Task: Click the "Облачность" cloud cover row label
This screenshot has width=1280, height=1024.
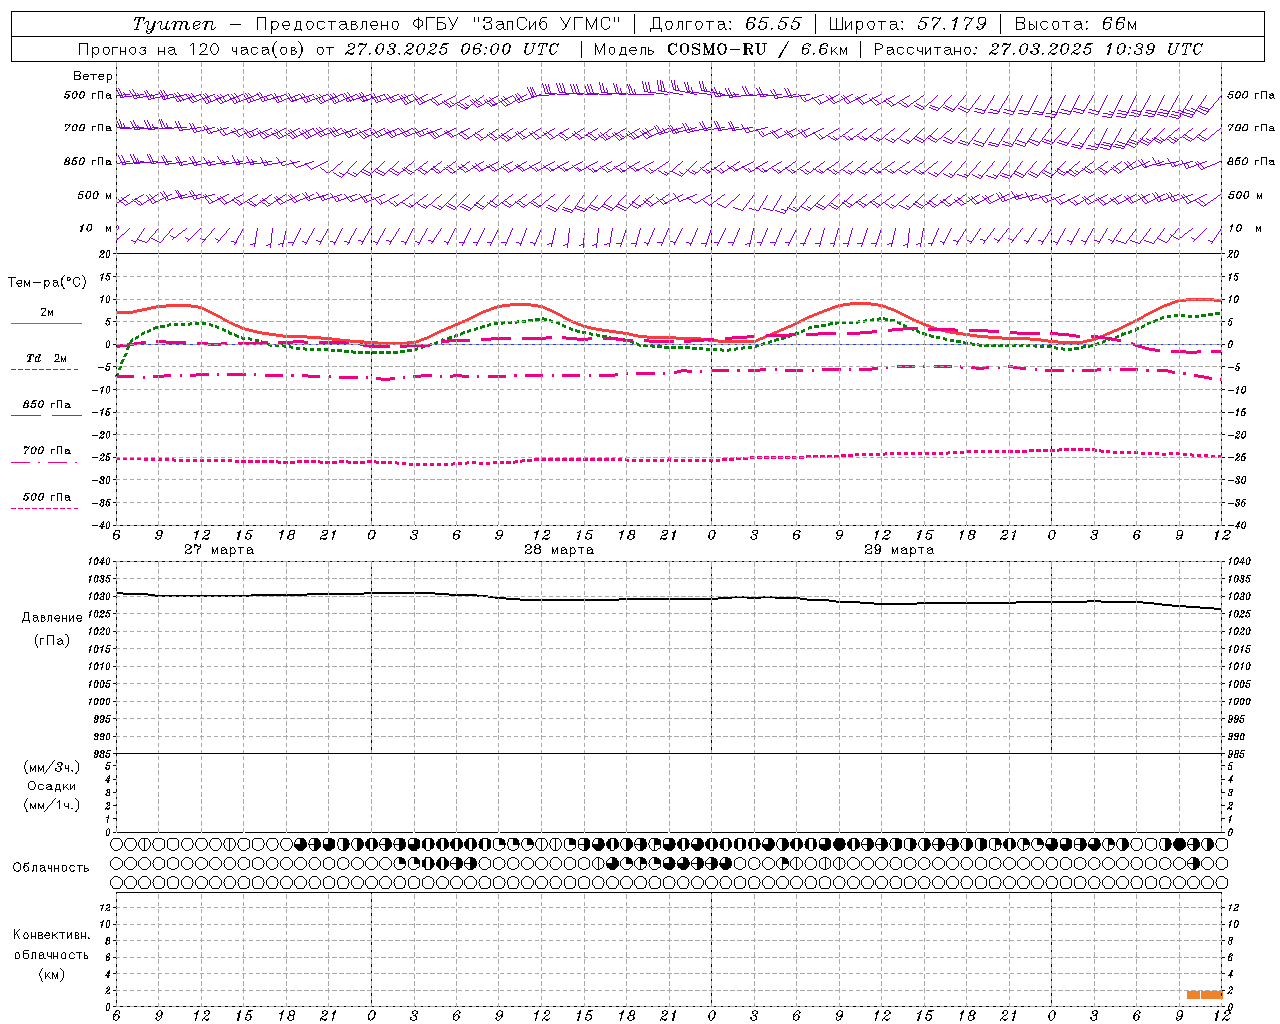Action: [x=51, y=868]
